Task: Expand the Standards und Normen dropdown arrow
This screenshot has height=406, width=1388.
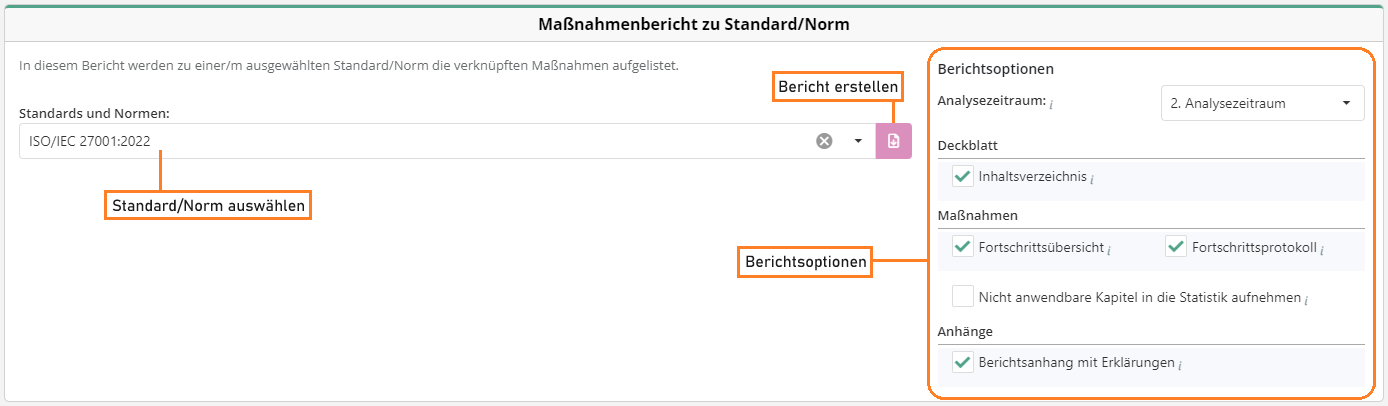Action: (858, 141)
